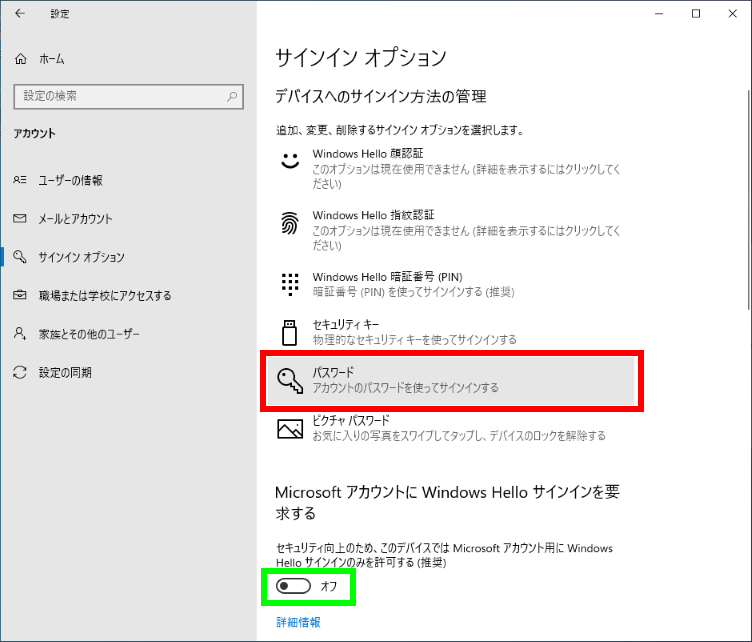Click the briefcase icon for 職場または学校にアクセスする
Viewport: 752px width, 642px height.
[x=20, y=294]
